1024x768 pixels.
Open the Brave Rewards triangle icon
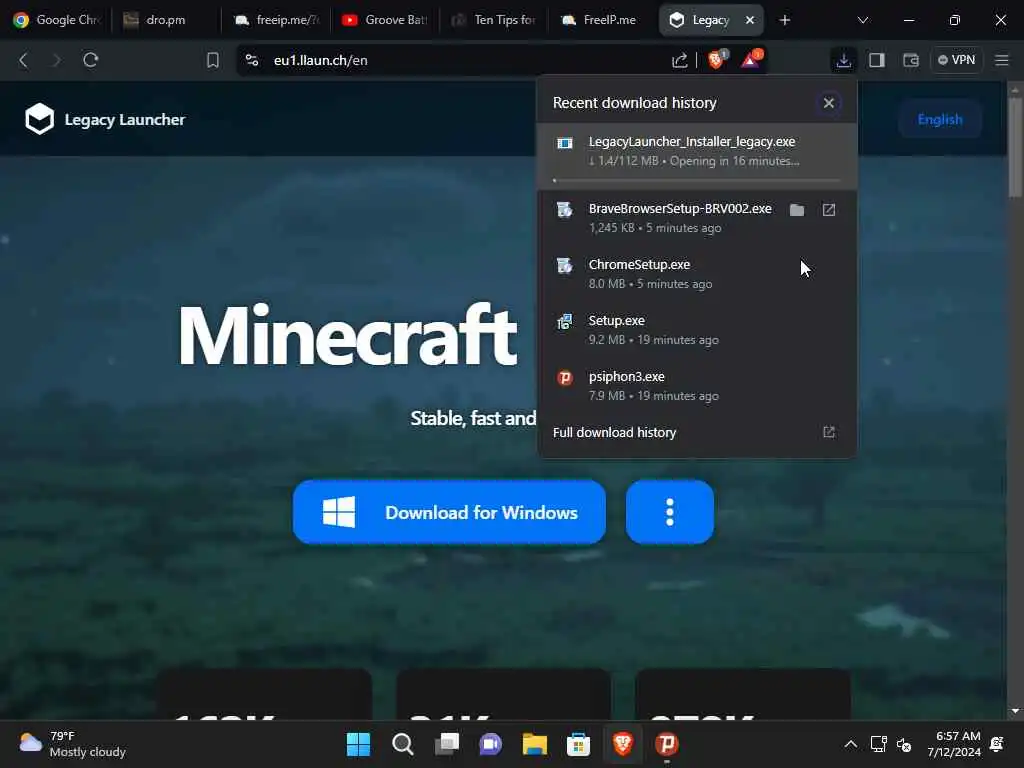point(751,60)
